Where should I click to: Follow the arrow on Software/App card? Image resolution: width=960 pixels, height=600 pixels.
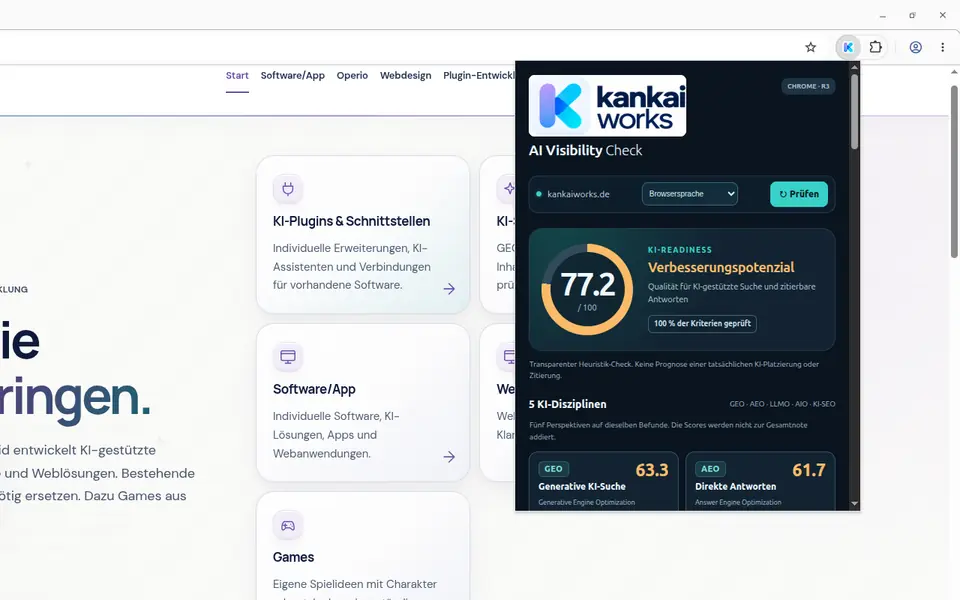click(449, 456)
